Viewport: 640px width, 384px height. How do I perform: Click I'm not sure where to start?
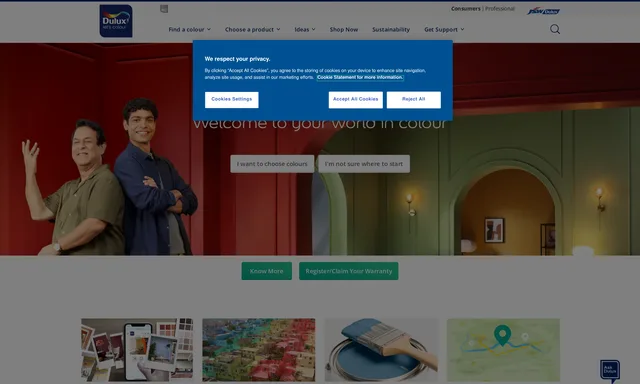[364, 164]
